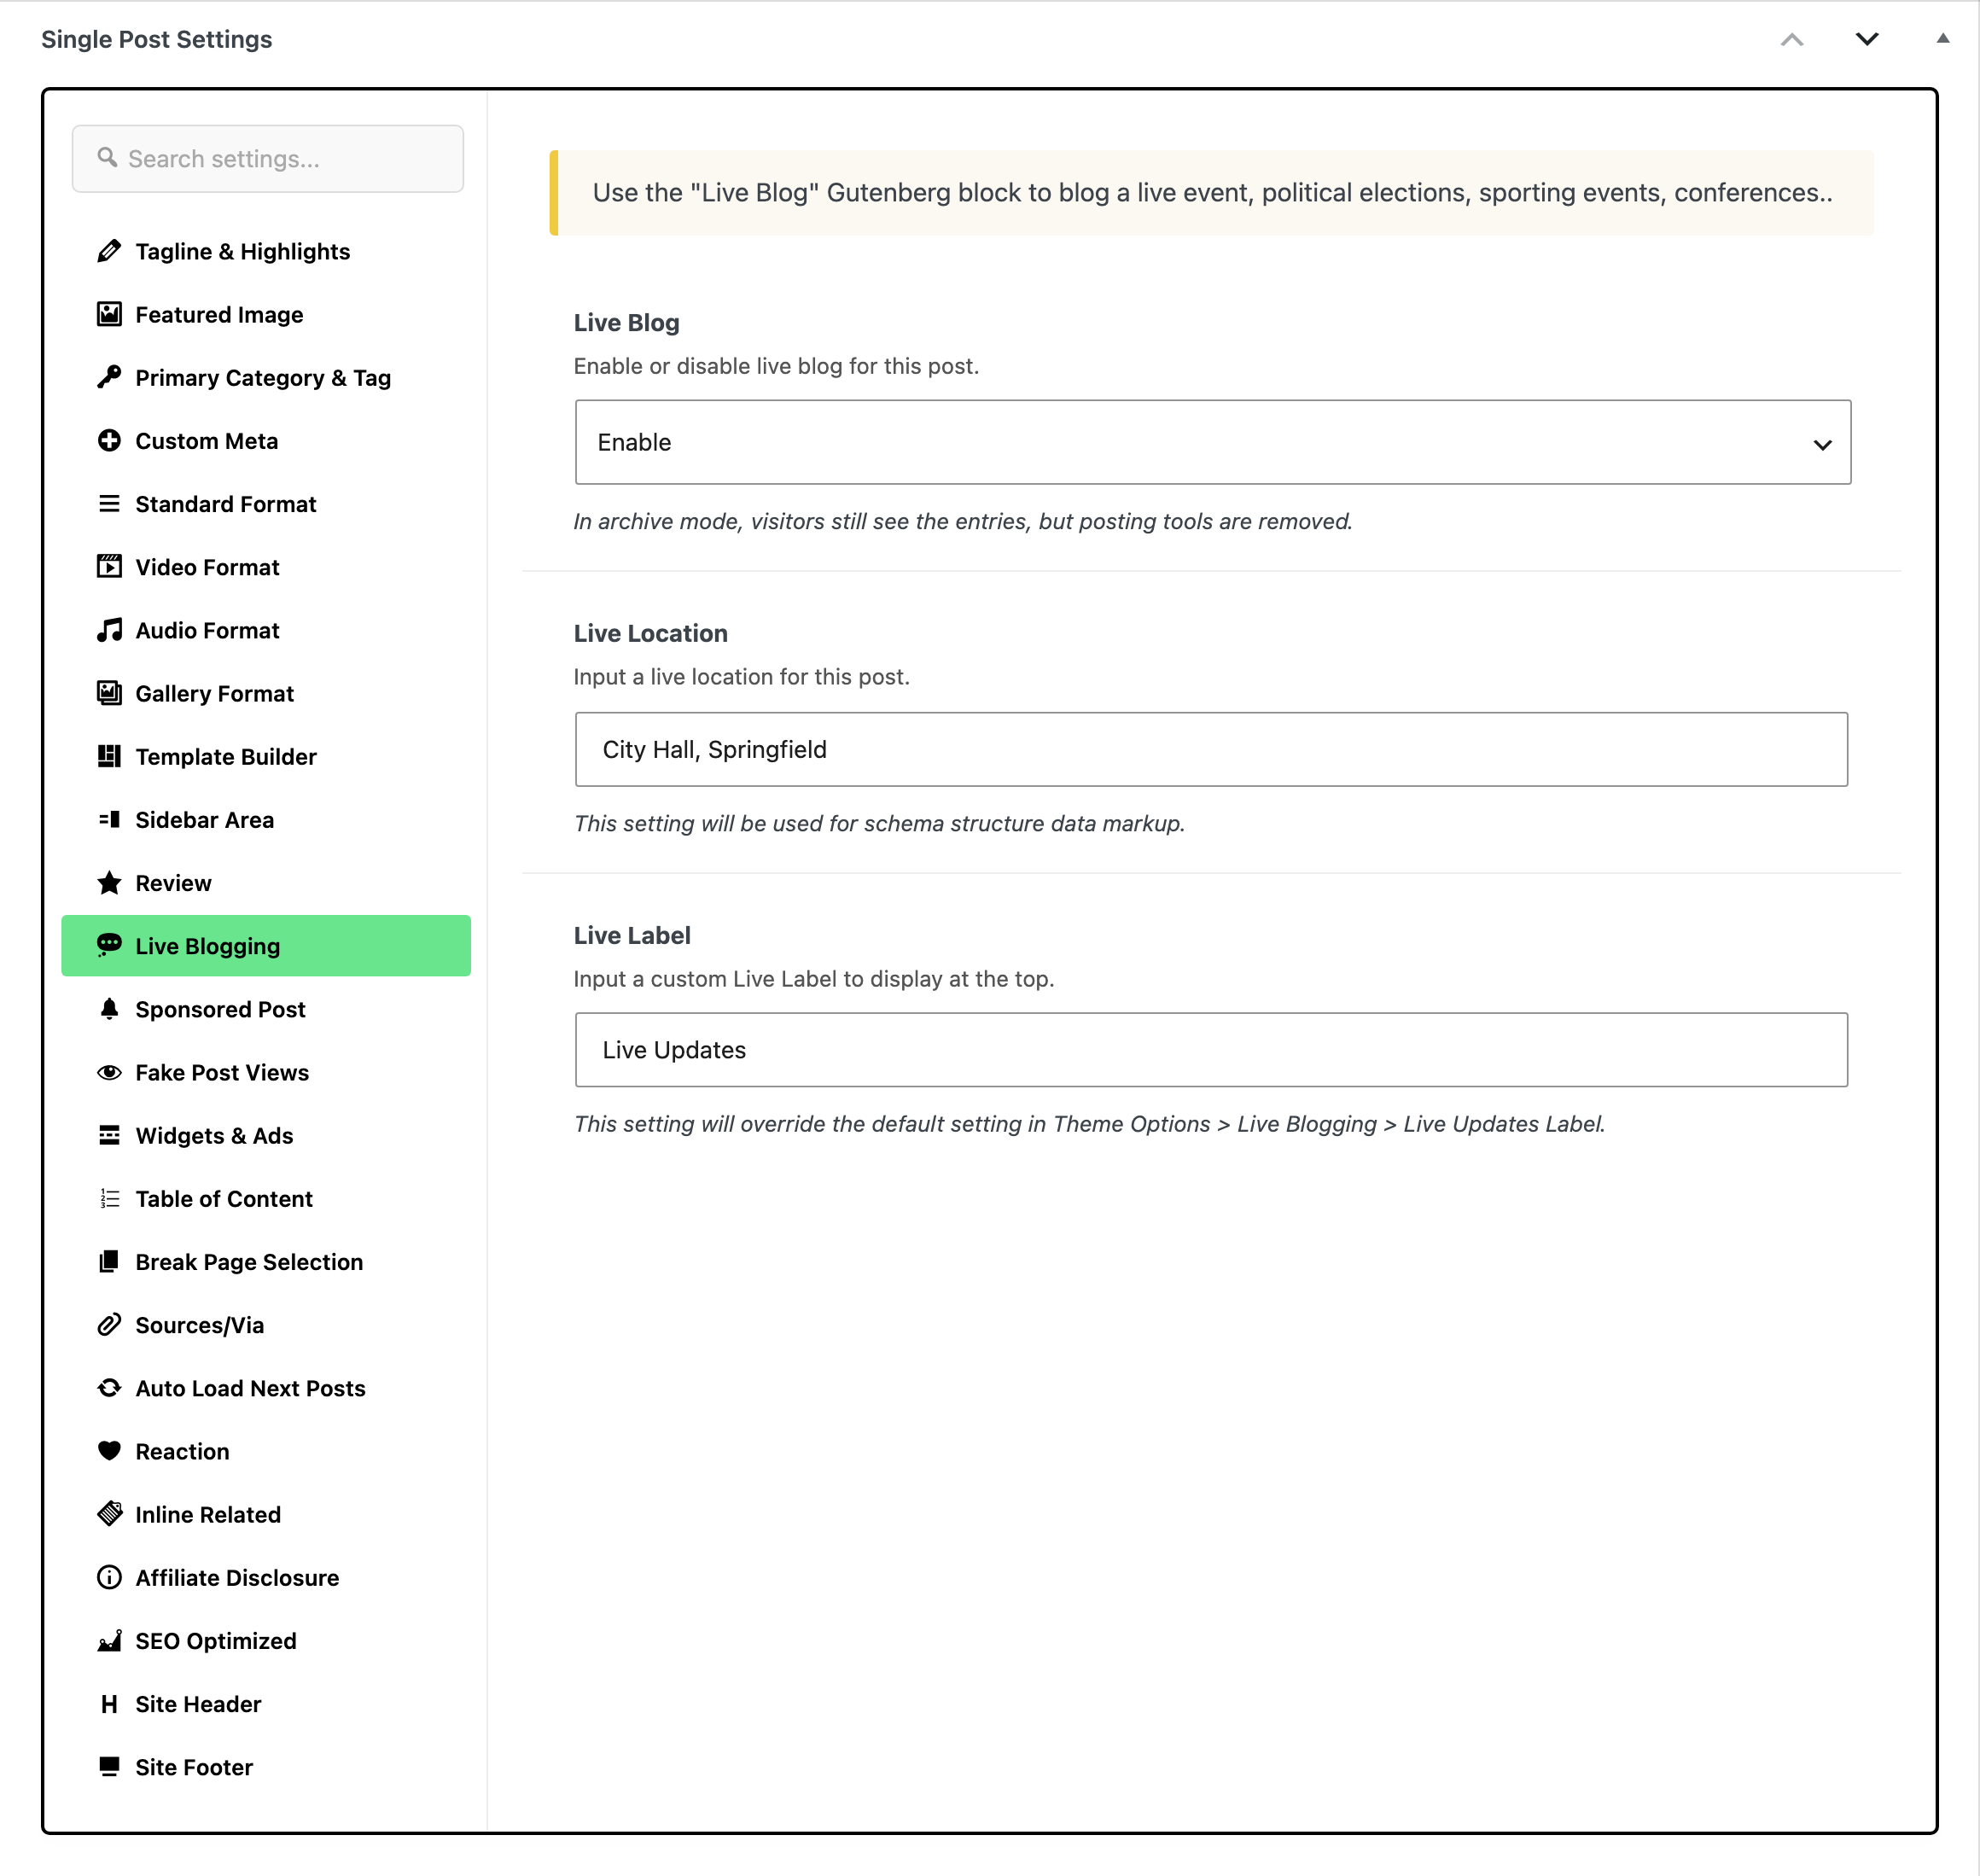Click the Single Post Settings heading

[x=156, y=39]
